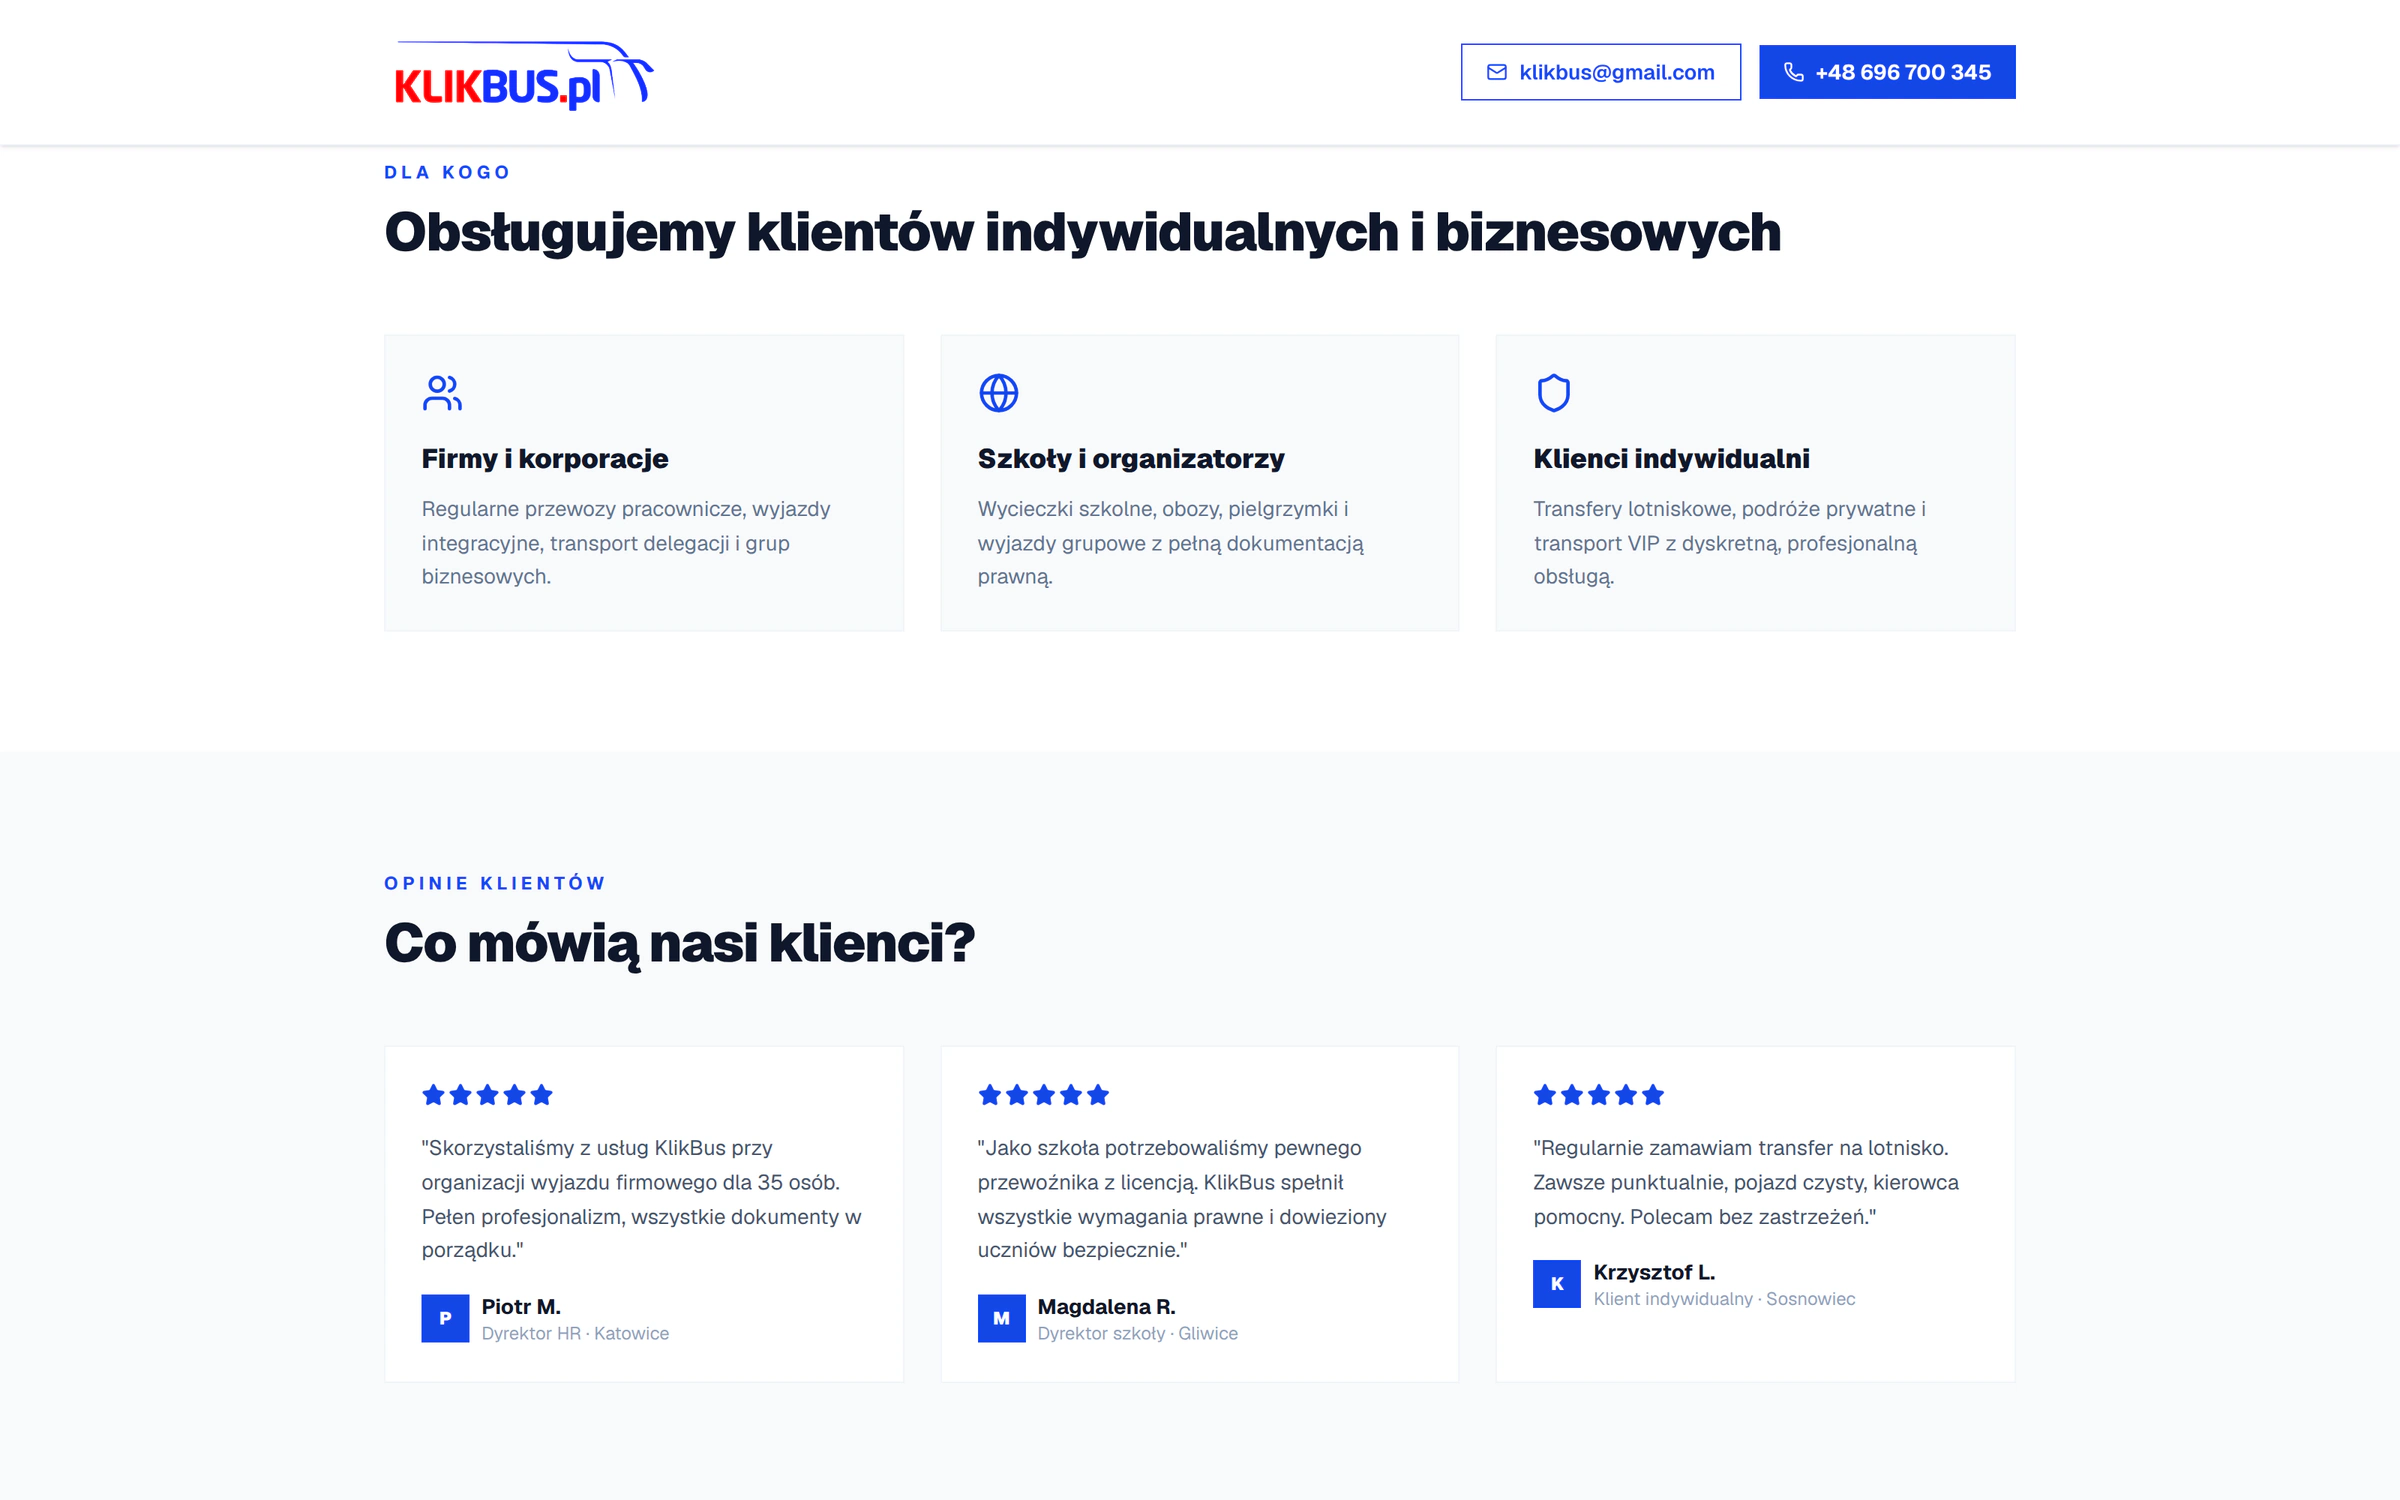This screenshot has width=2400, height=1500.
Task: Click review text starting 'Jako szkoła potrzebowaliśmy'
Action: [1182, 1199]
